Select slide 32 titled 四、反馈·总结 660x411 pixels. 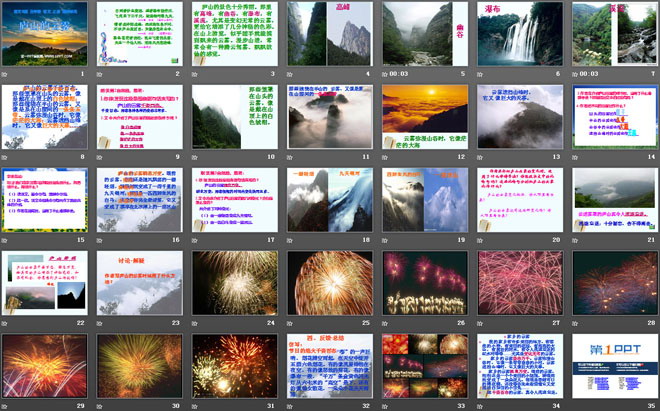click(x=330, y=366)
